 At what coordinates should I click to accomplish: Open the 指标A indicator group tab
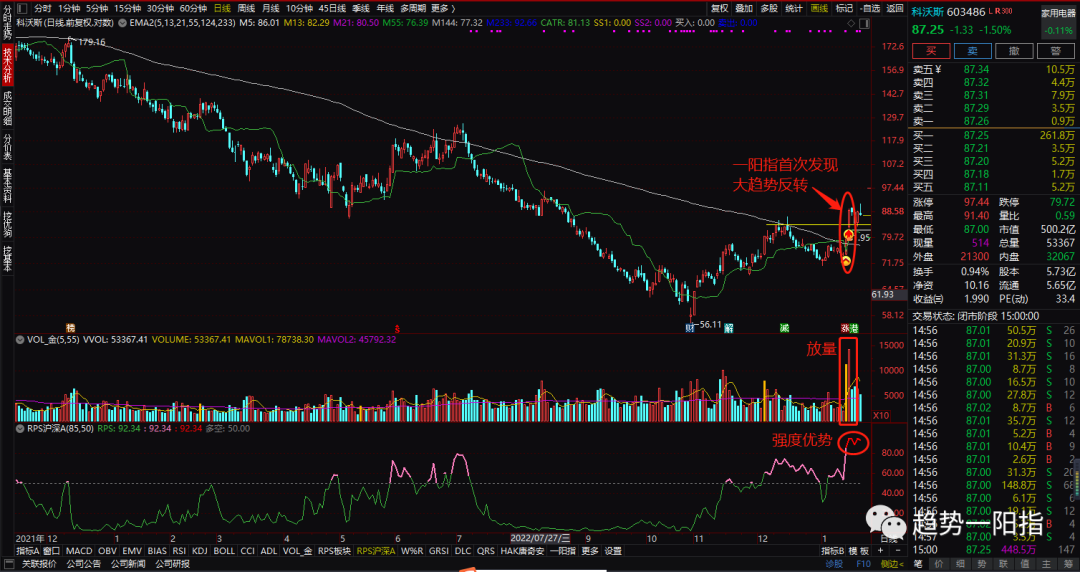(28, 551)
